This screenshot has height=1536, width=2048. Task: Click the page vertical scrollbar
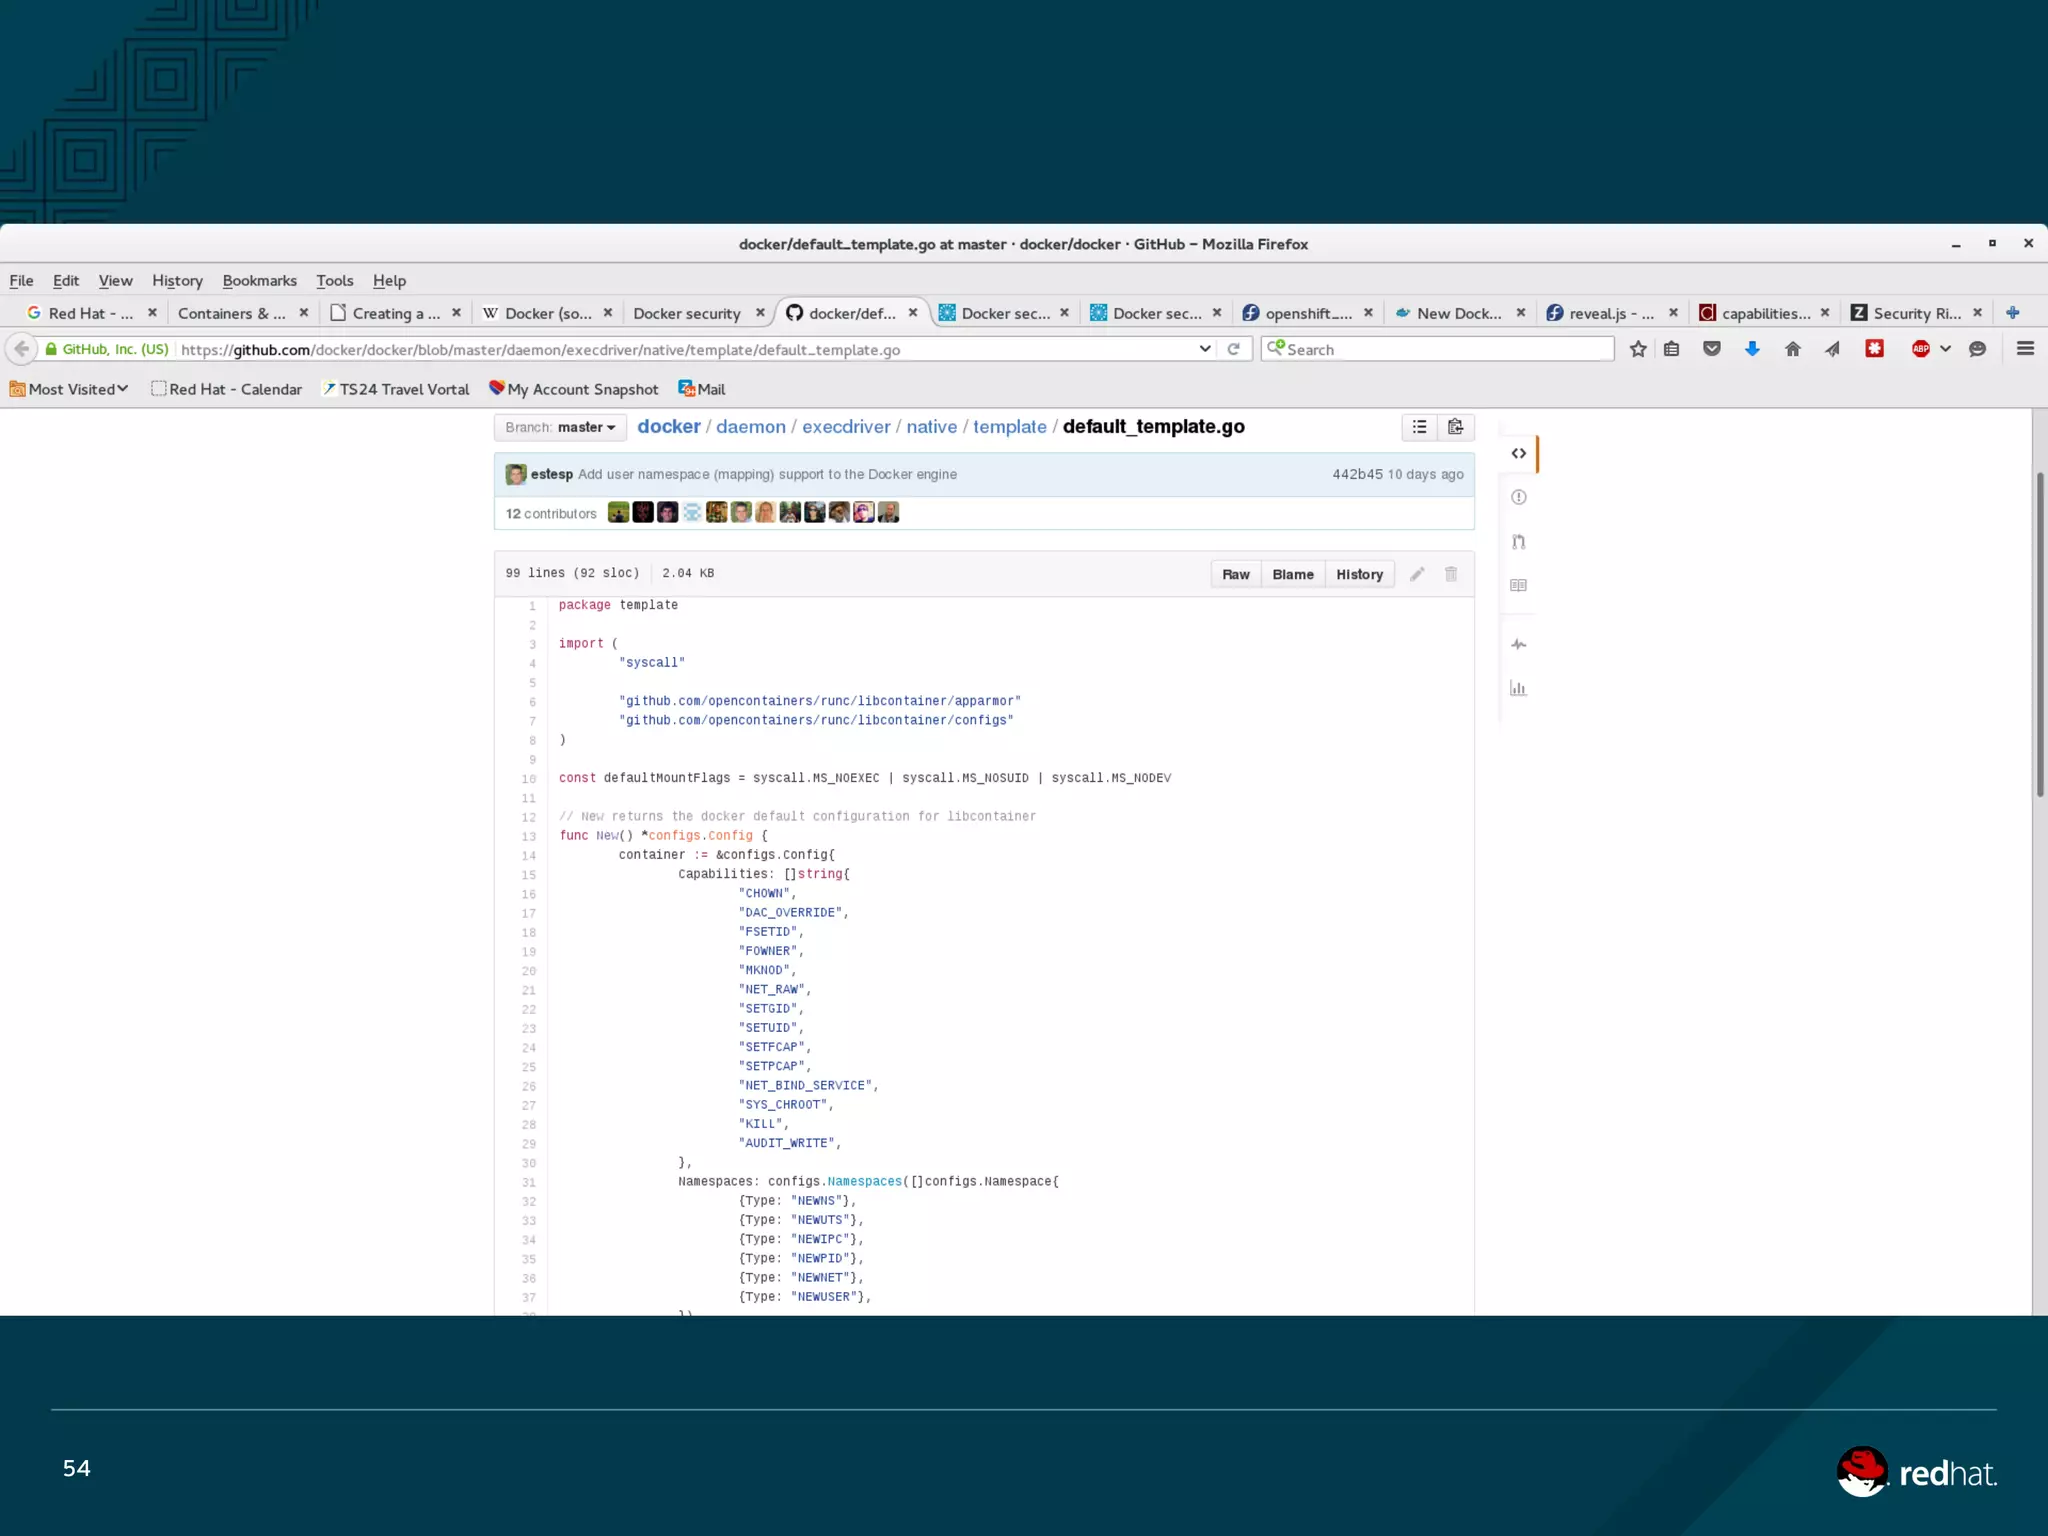pos(2039,635)
